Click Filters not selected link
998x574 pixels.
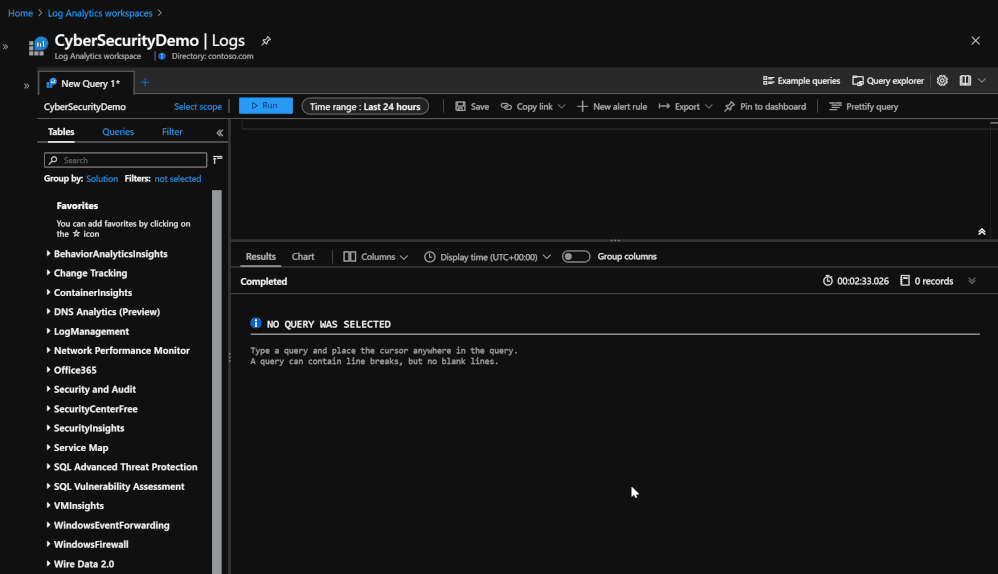tap(178, 179)
